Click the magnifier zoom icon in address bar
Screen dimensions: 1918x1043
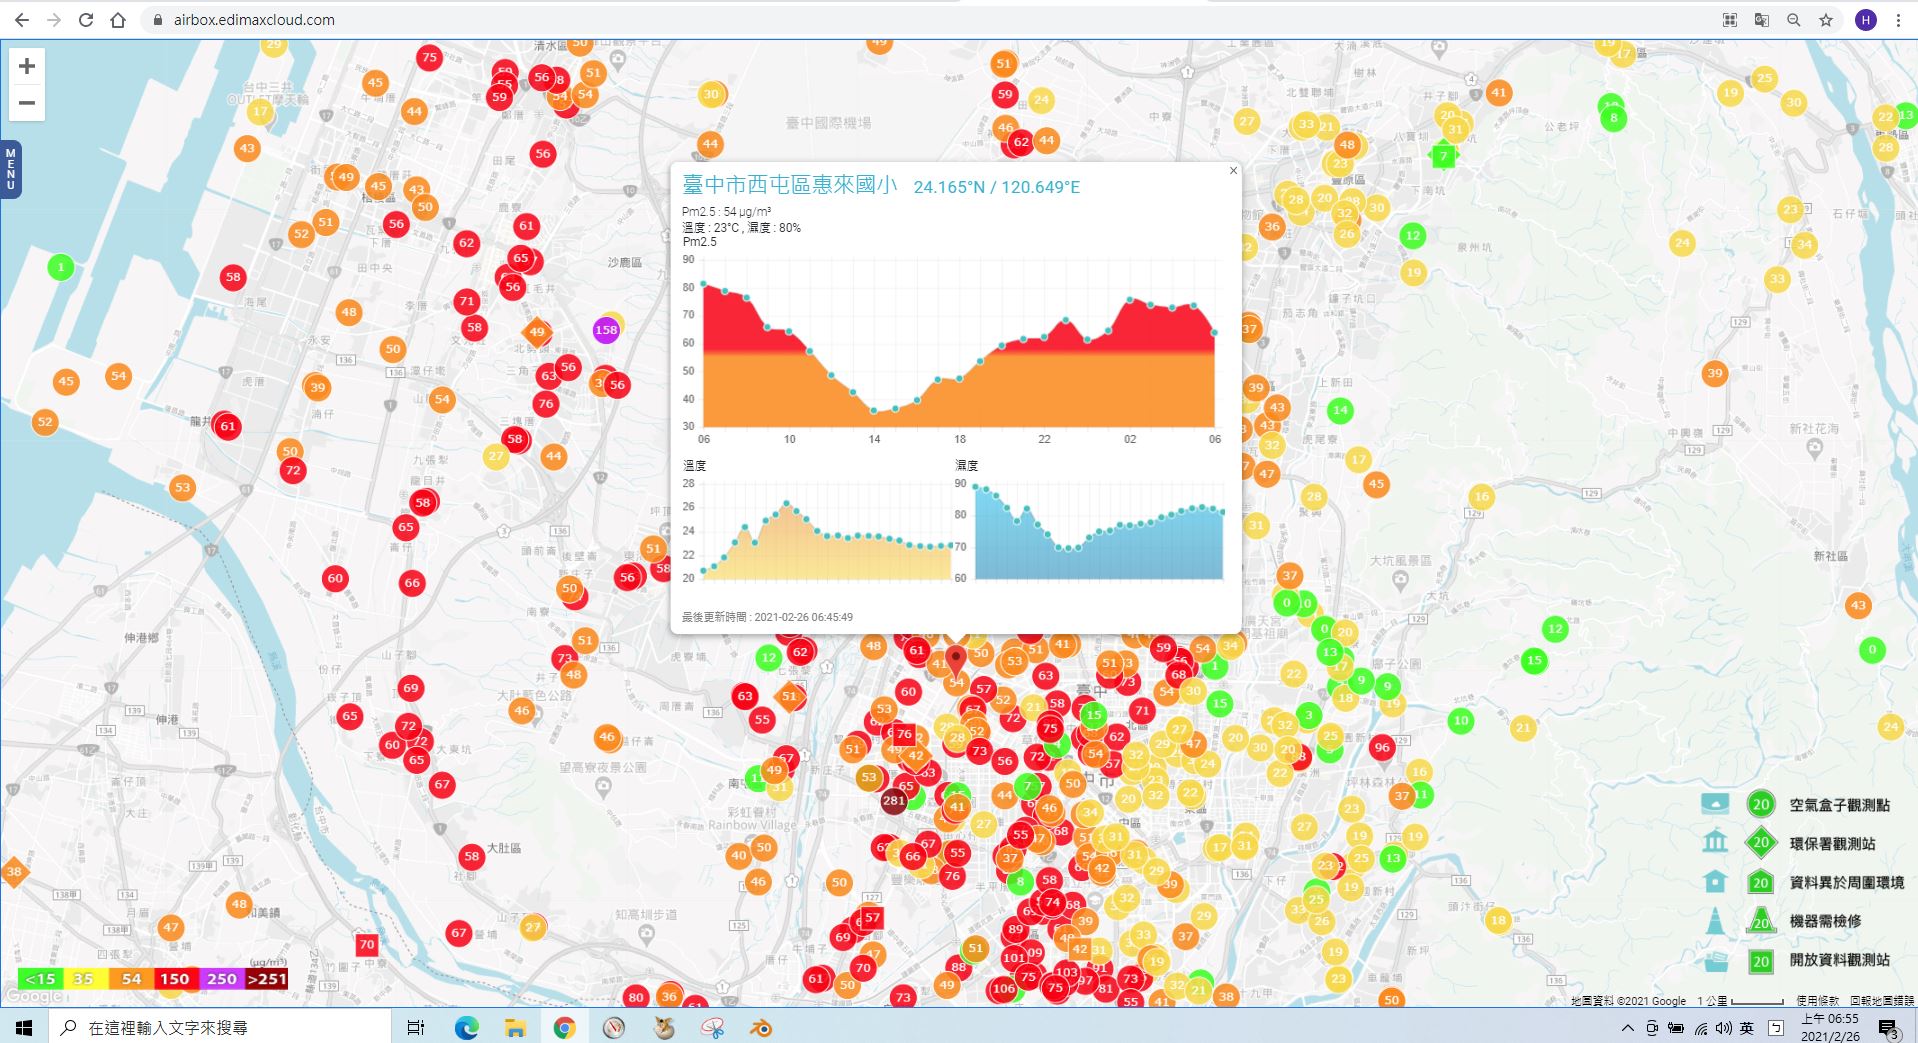[1794, 20]
